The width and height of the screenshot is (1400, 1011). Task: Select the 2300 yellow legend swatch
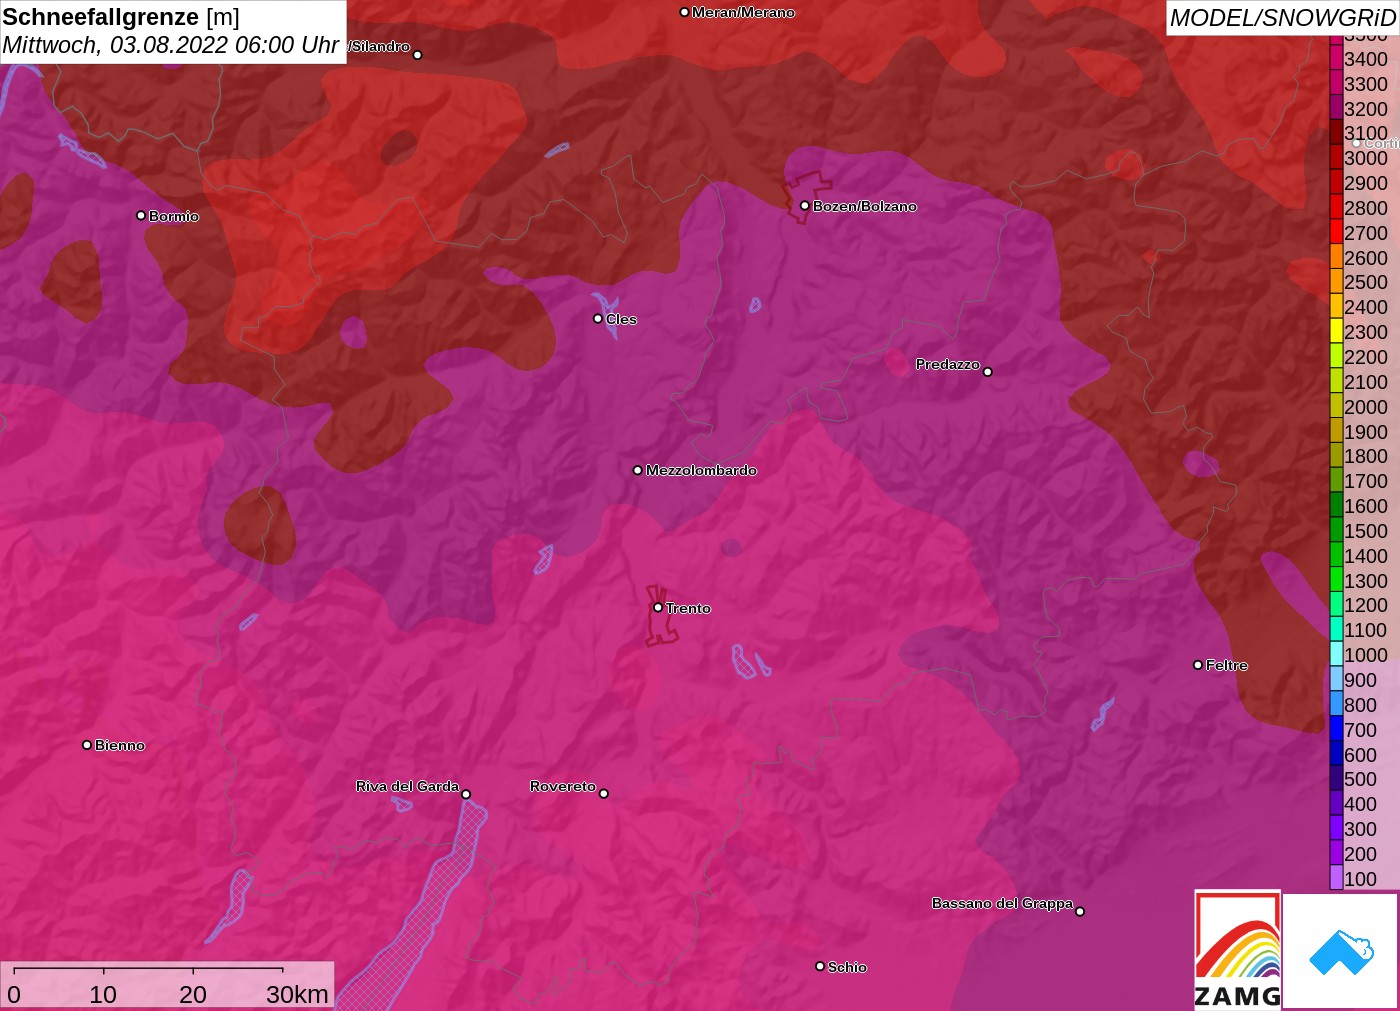(1336, 331)
